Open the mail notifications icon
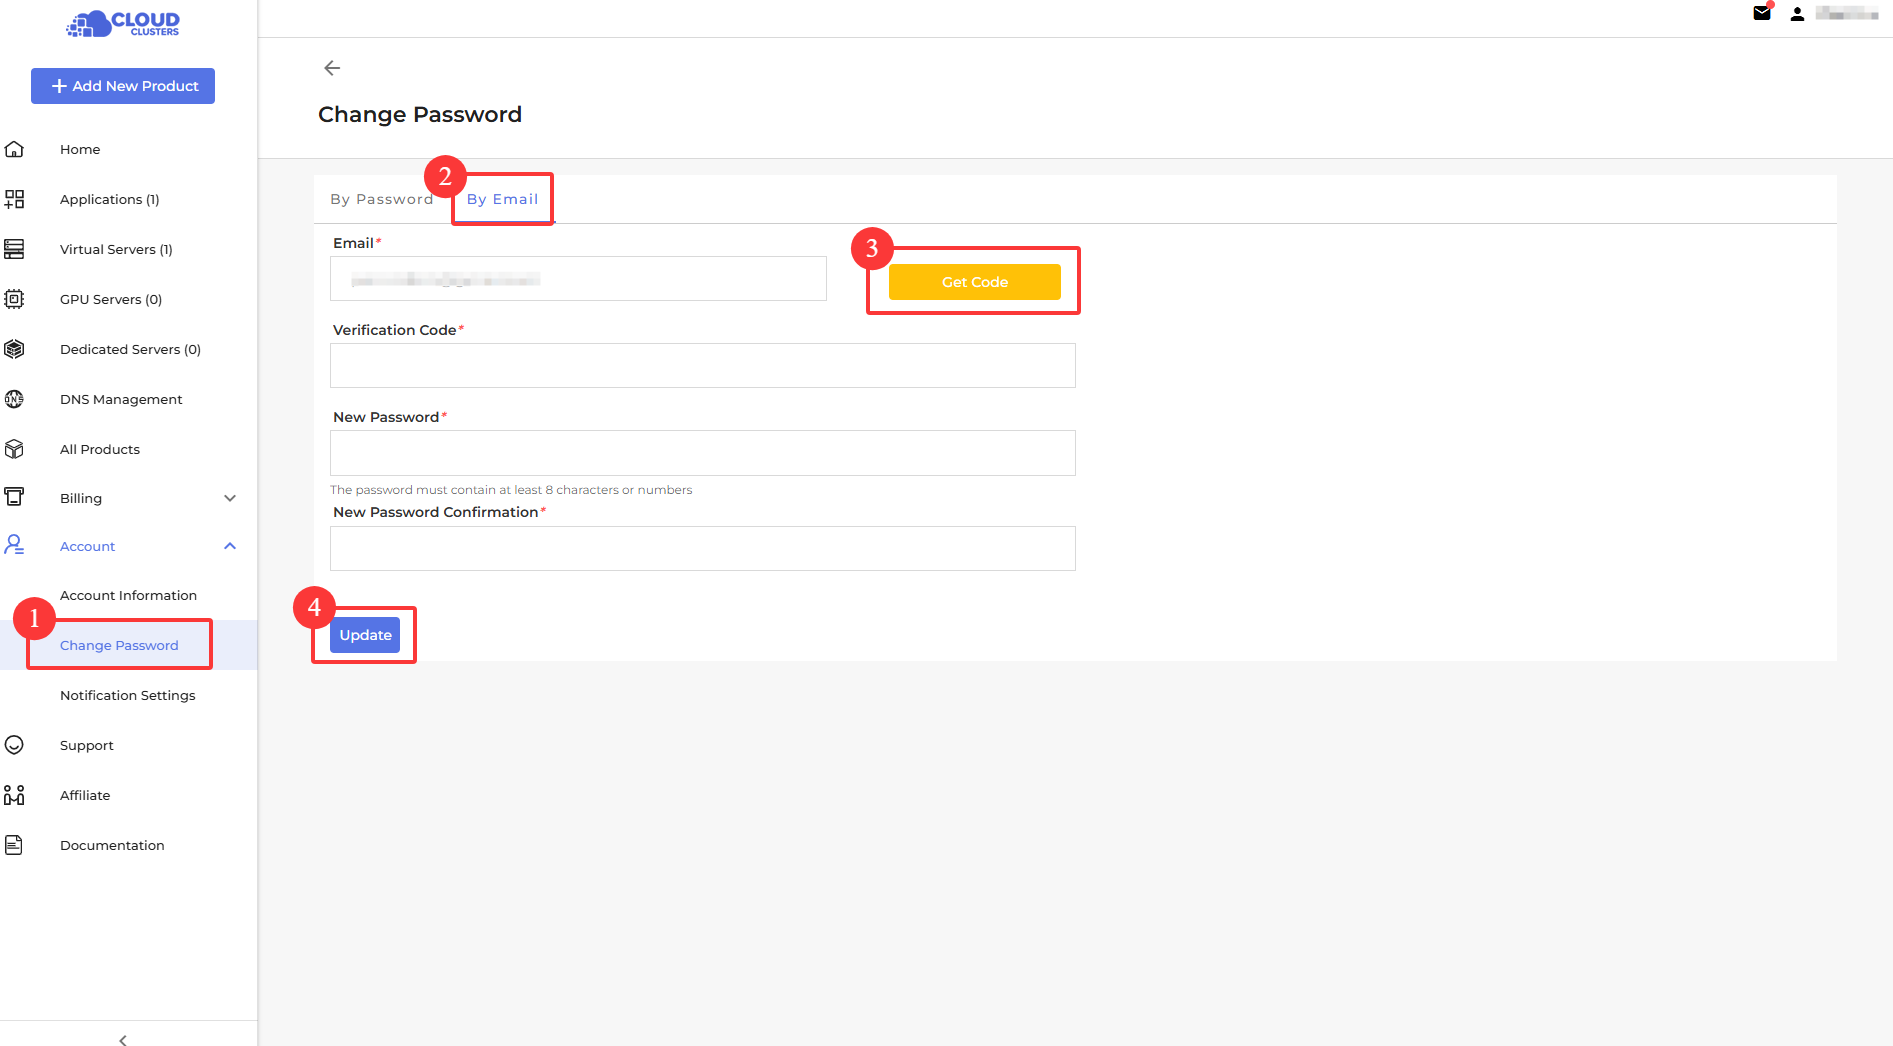 (1762, 13)
